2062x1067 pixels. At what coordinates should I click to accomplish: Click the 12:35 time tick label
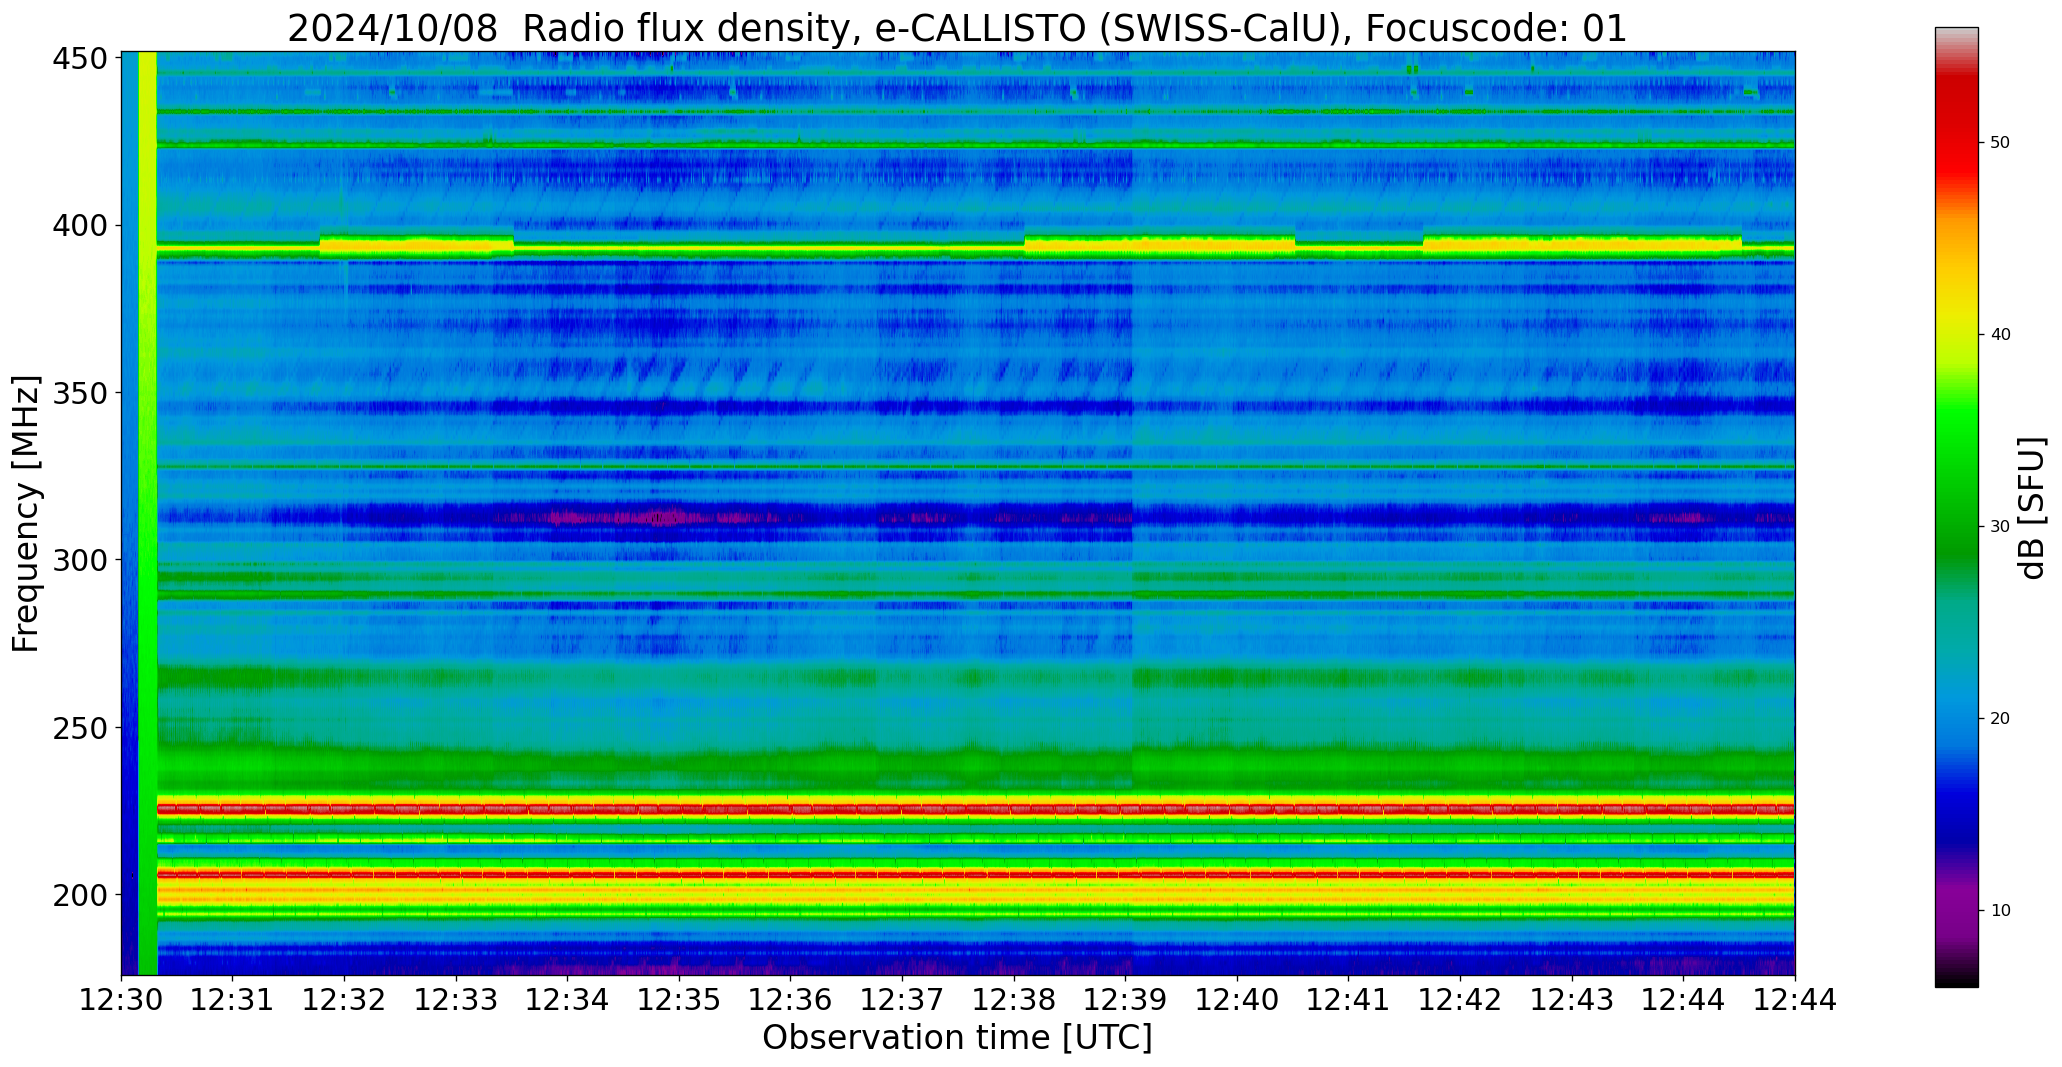[x=679, y=999]
